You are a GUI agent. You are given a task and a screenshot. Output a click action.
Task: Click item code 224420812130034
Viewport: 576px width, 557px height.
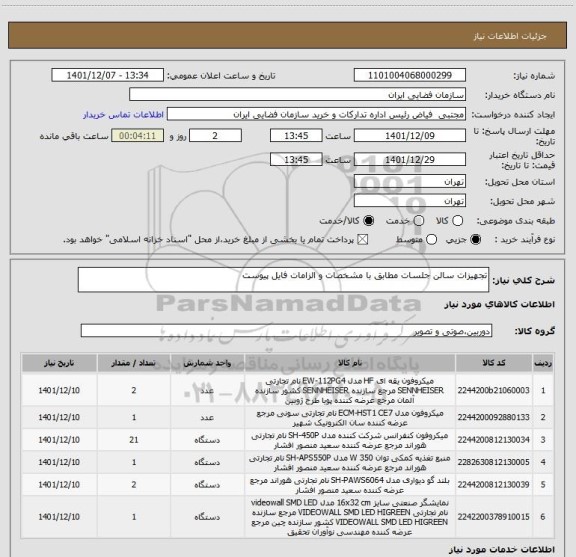pyautogui.click(x=494, y=440)
